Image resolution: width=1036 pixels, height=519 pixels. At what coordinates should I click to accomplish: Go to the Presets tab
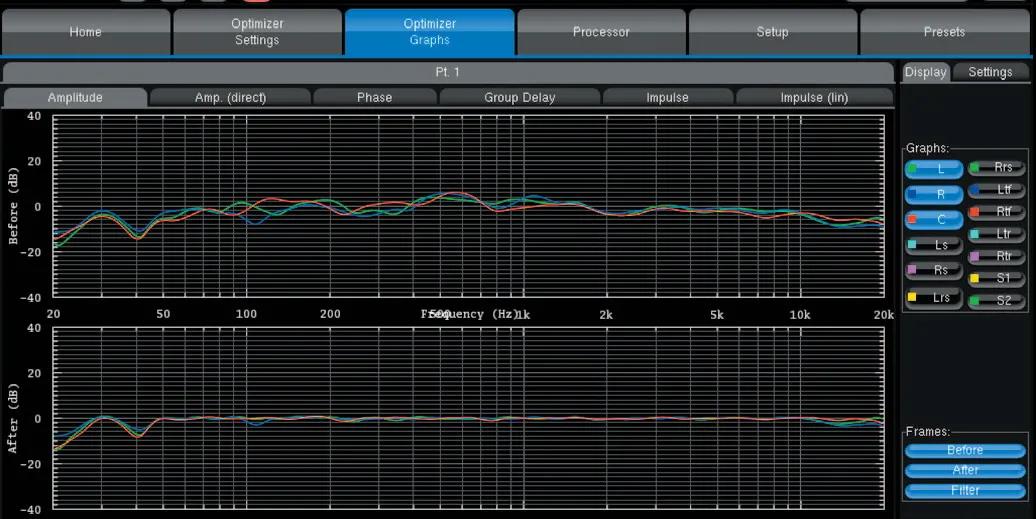944,32
